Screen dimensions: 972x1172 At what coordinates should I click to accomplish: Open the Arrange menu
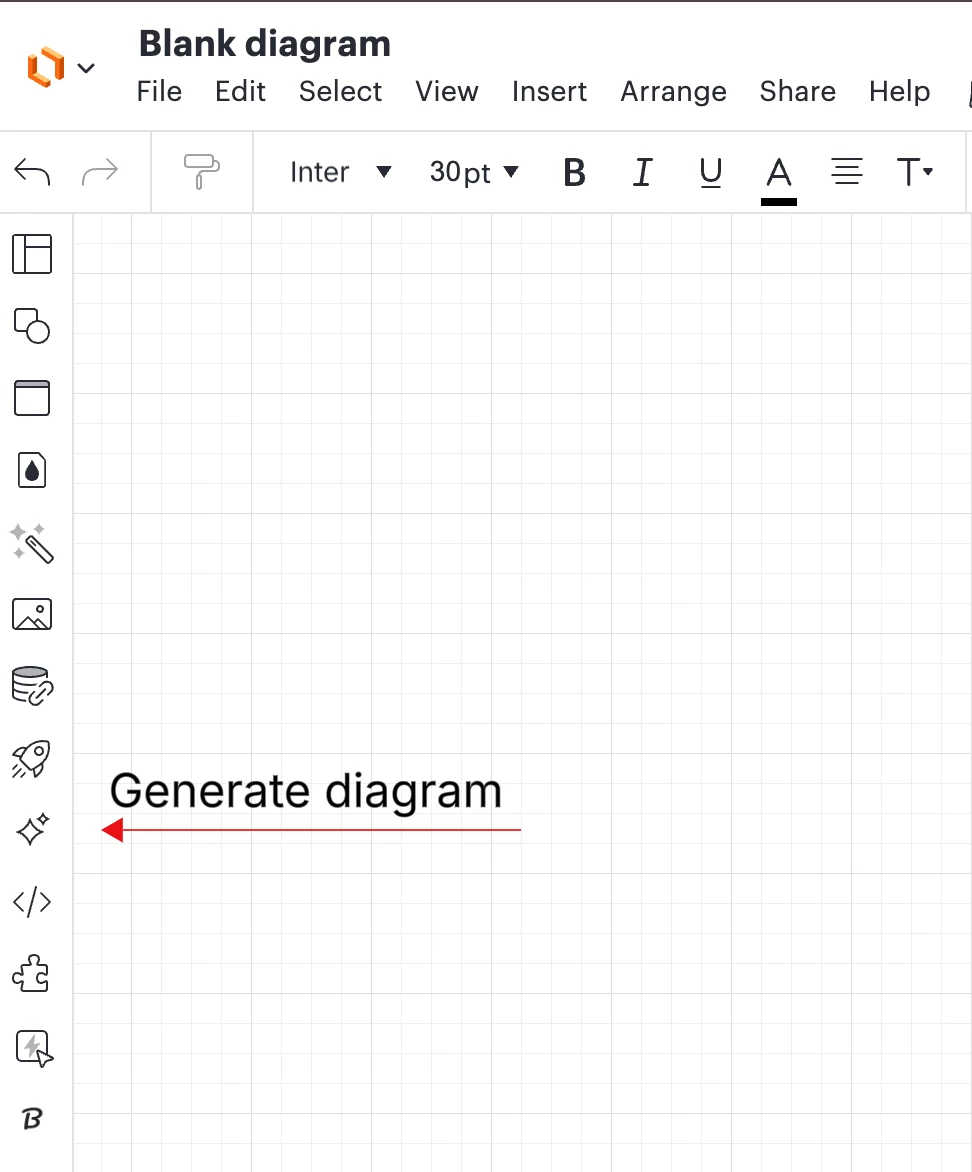pos(674,91)
